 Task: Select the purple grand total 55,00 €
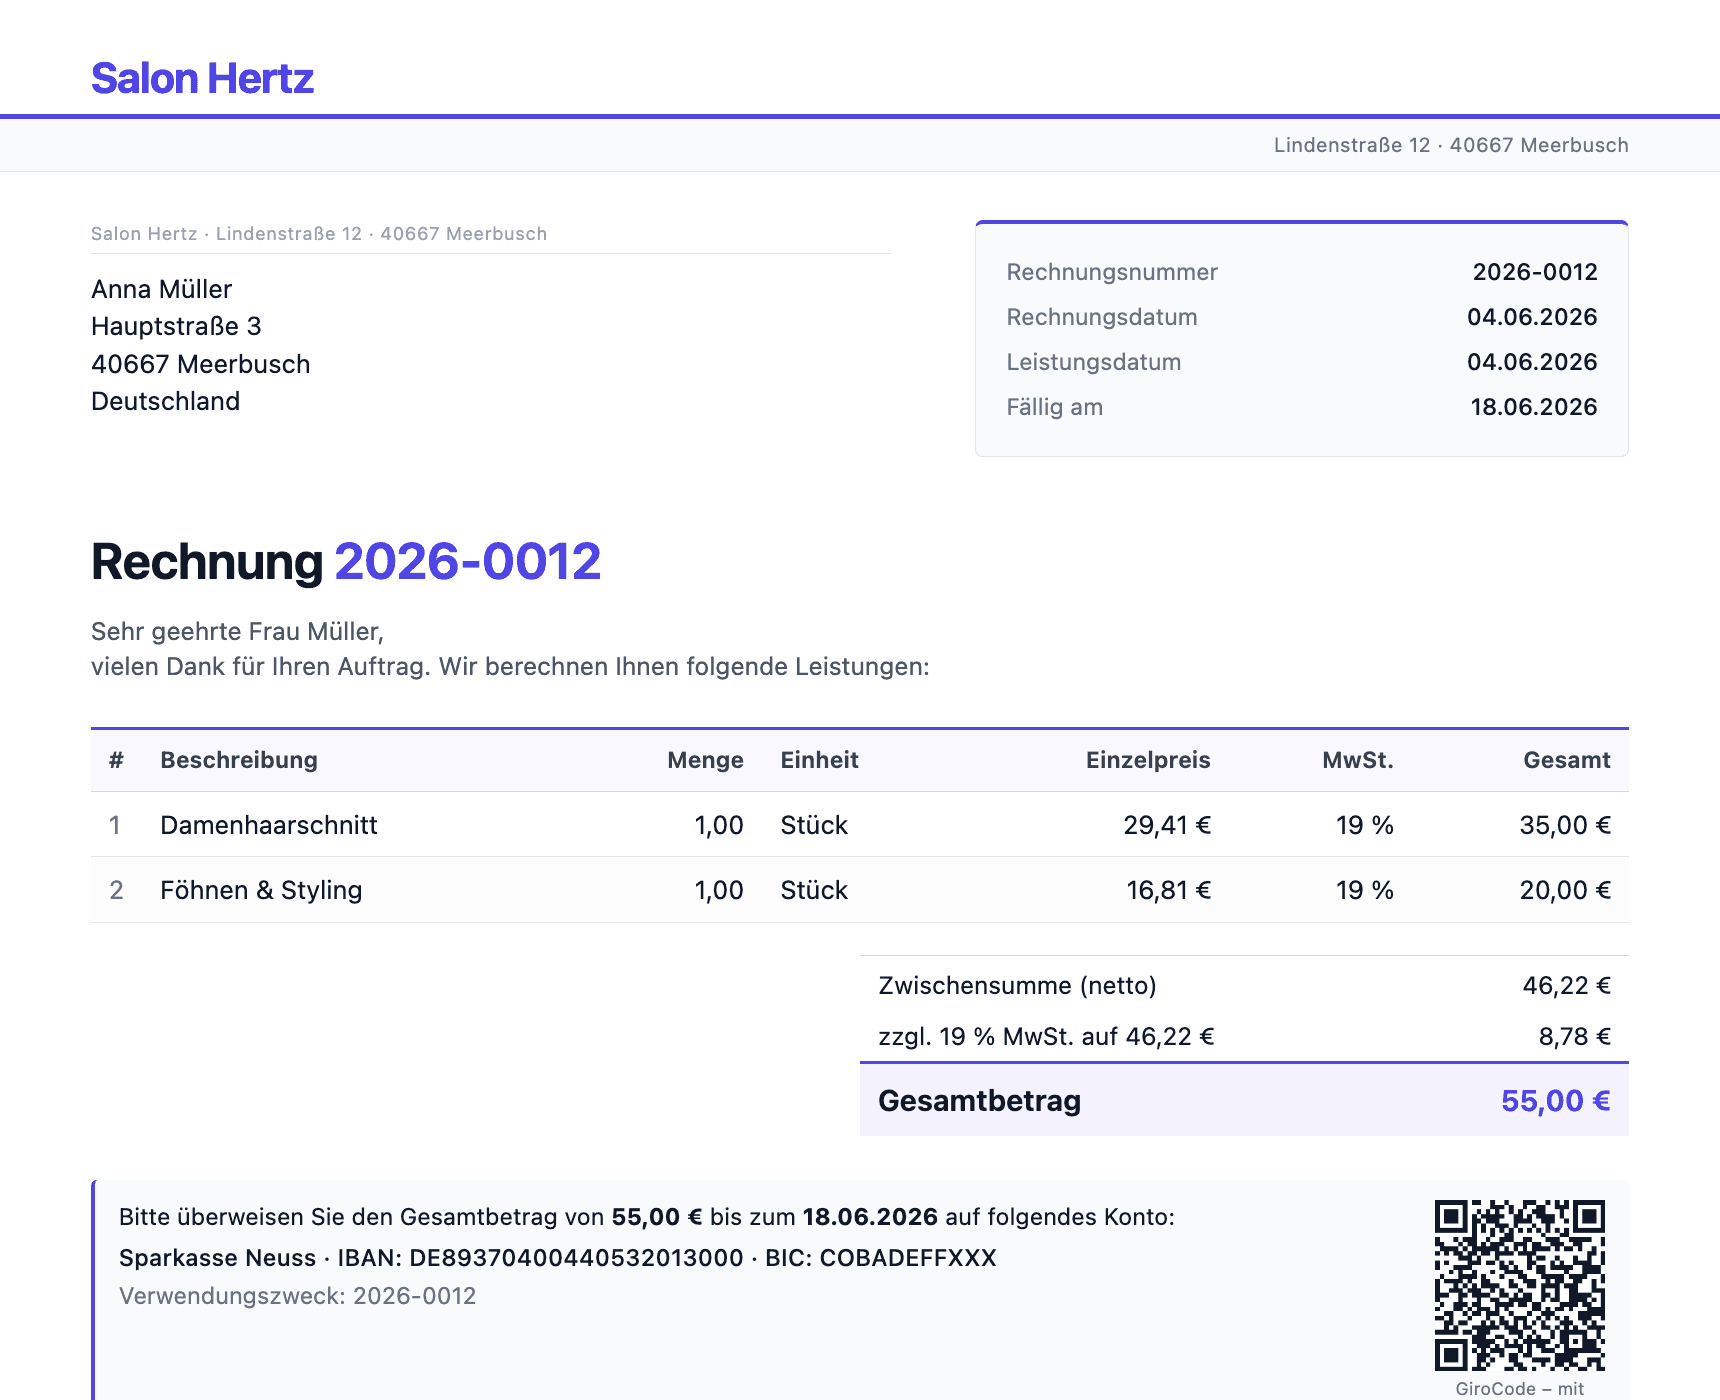(1556, 1101)
